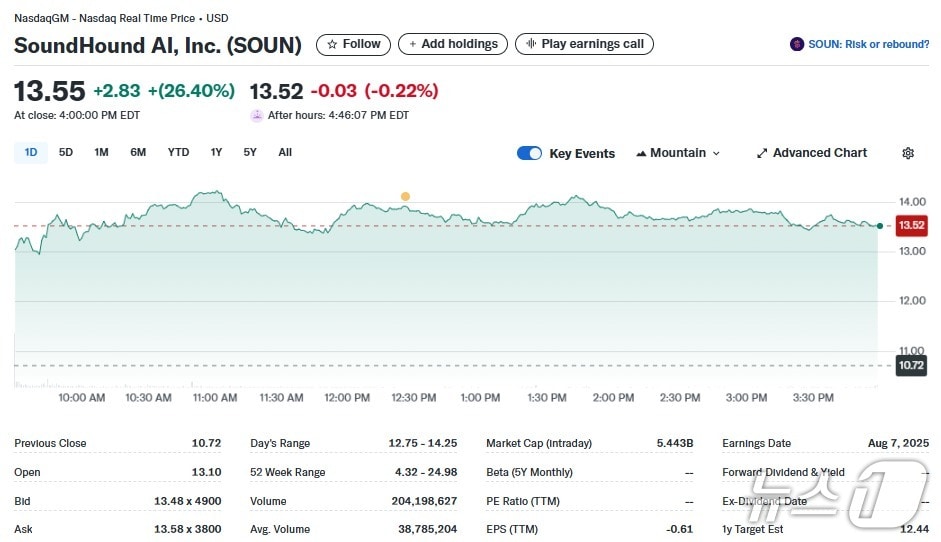Select the 5D time range tab

(66, 152)
